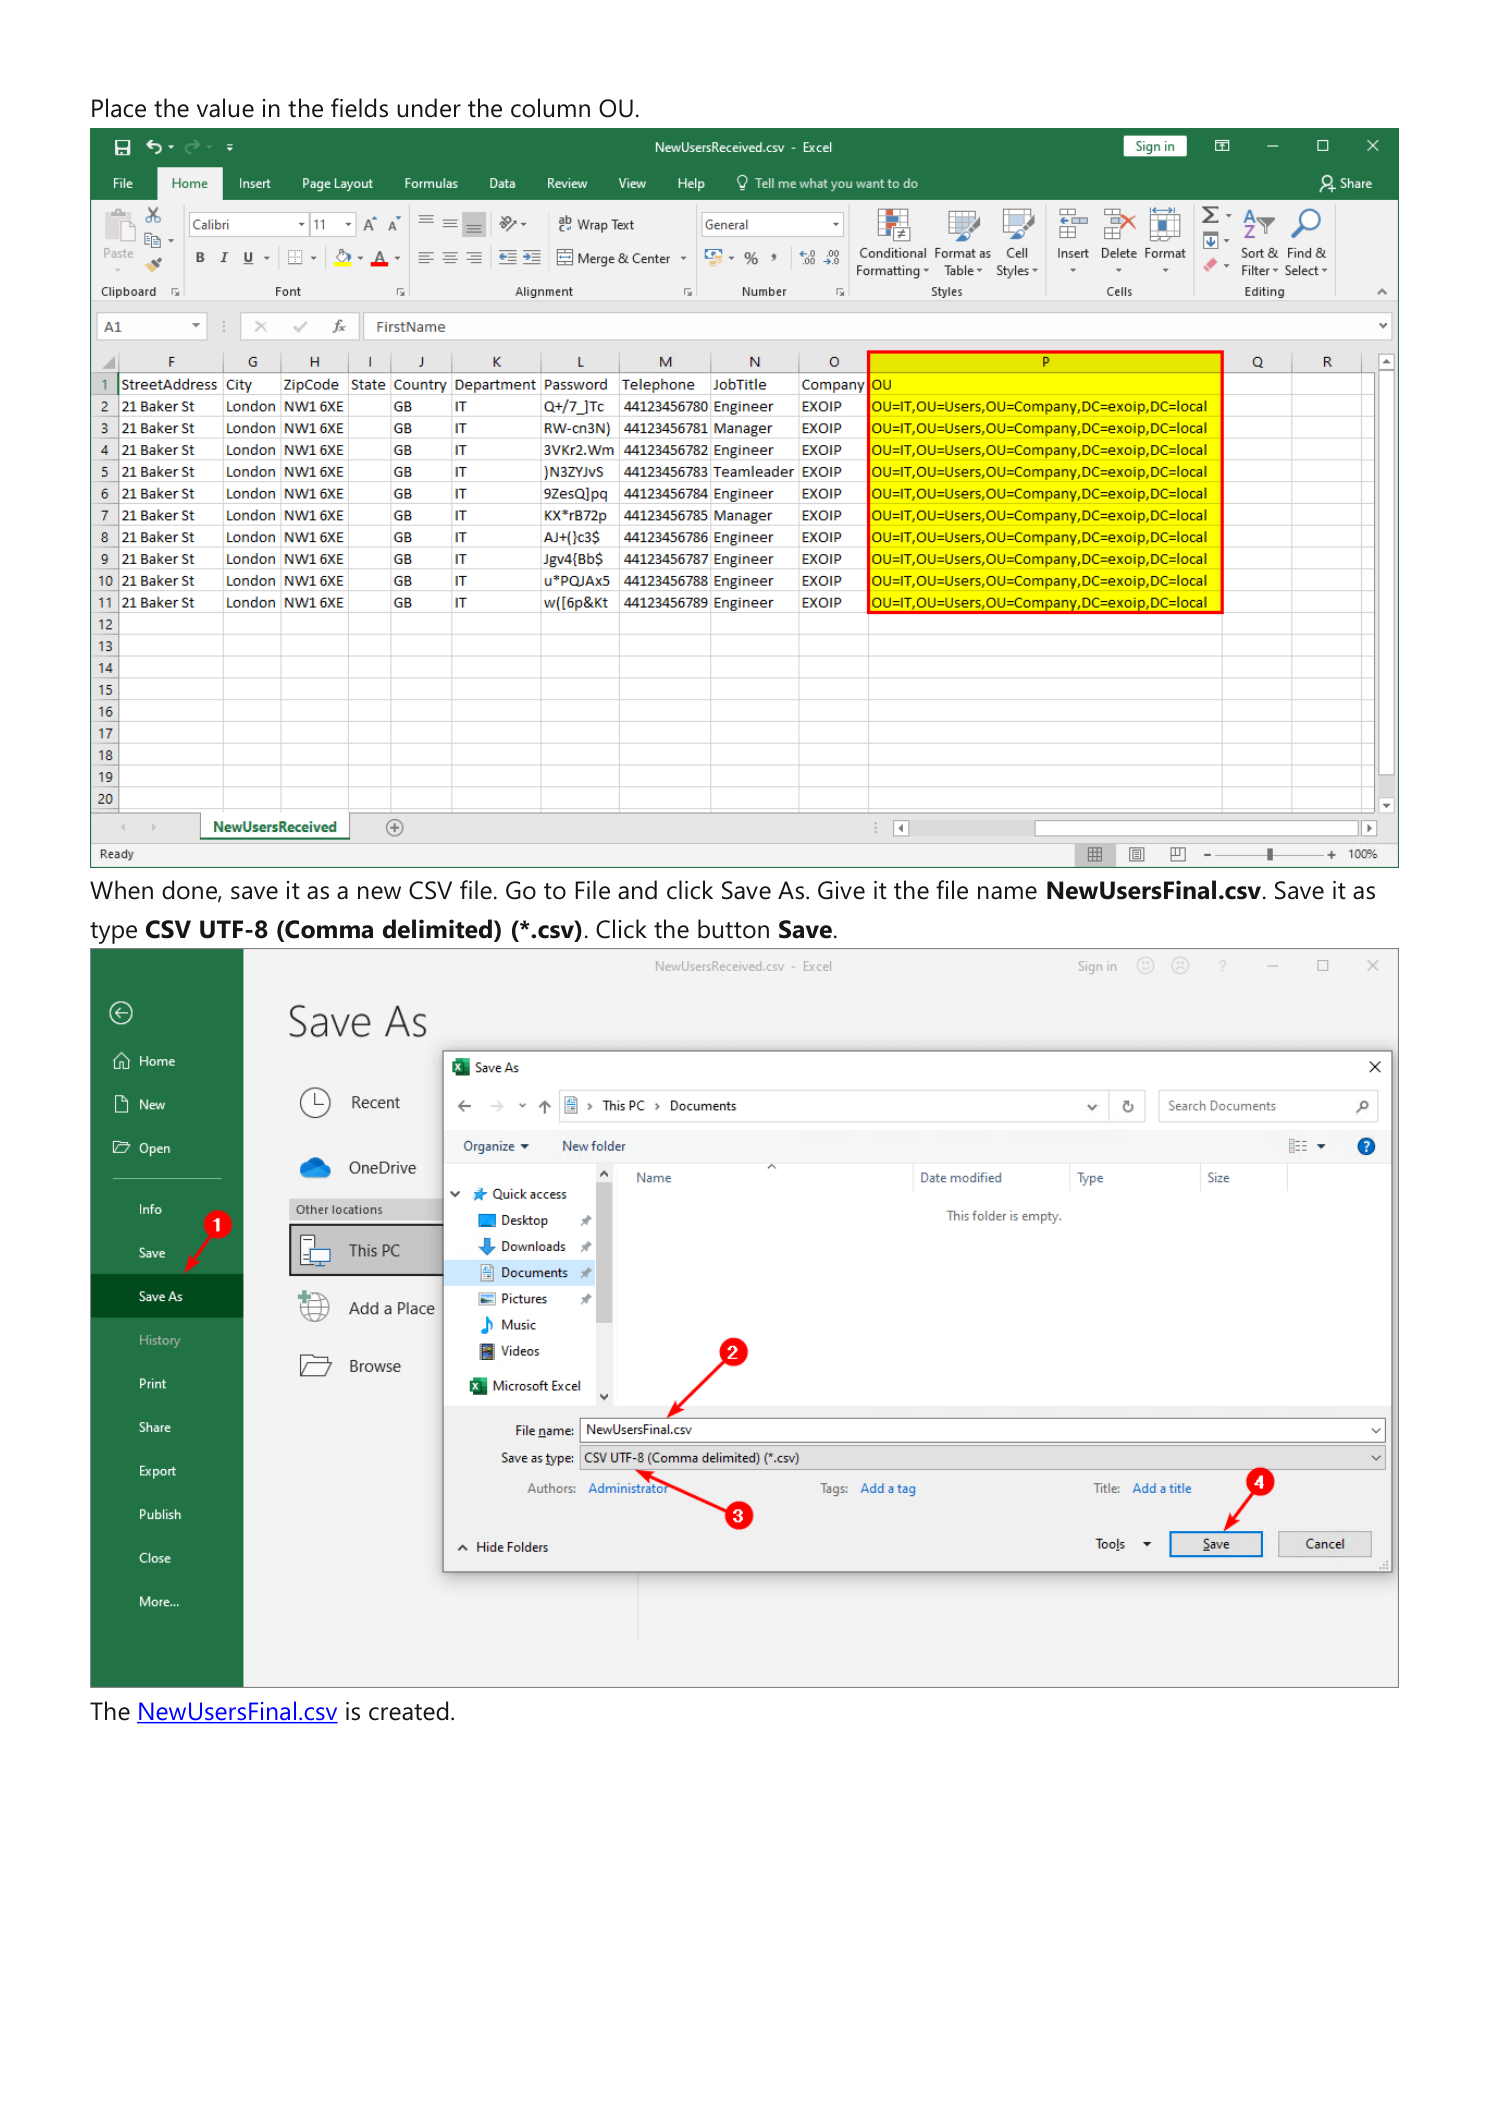
Task: Select Downloads in the navigation tree
Action: click(x=533, y=1246)
